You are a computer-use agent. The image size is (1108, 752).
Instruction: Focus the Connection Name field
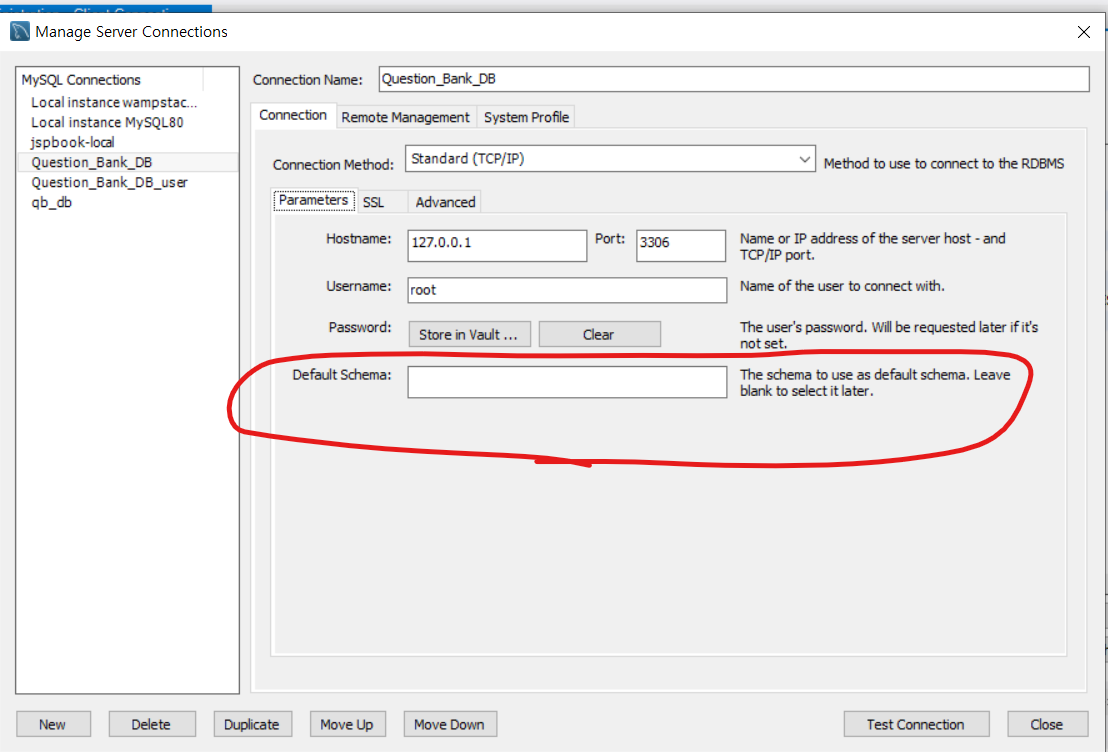point(733,79)
